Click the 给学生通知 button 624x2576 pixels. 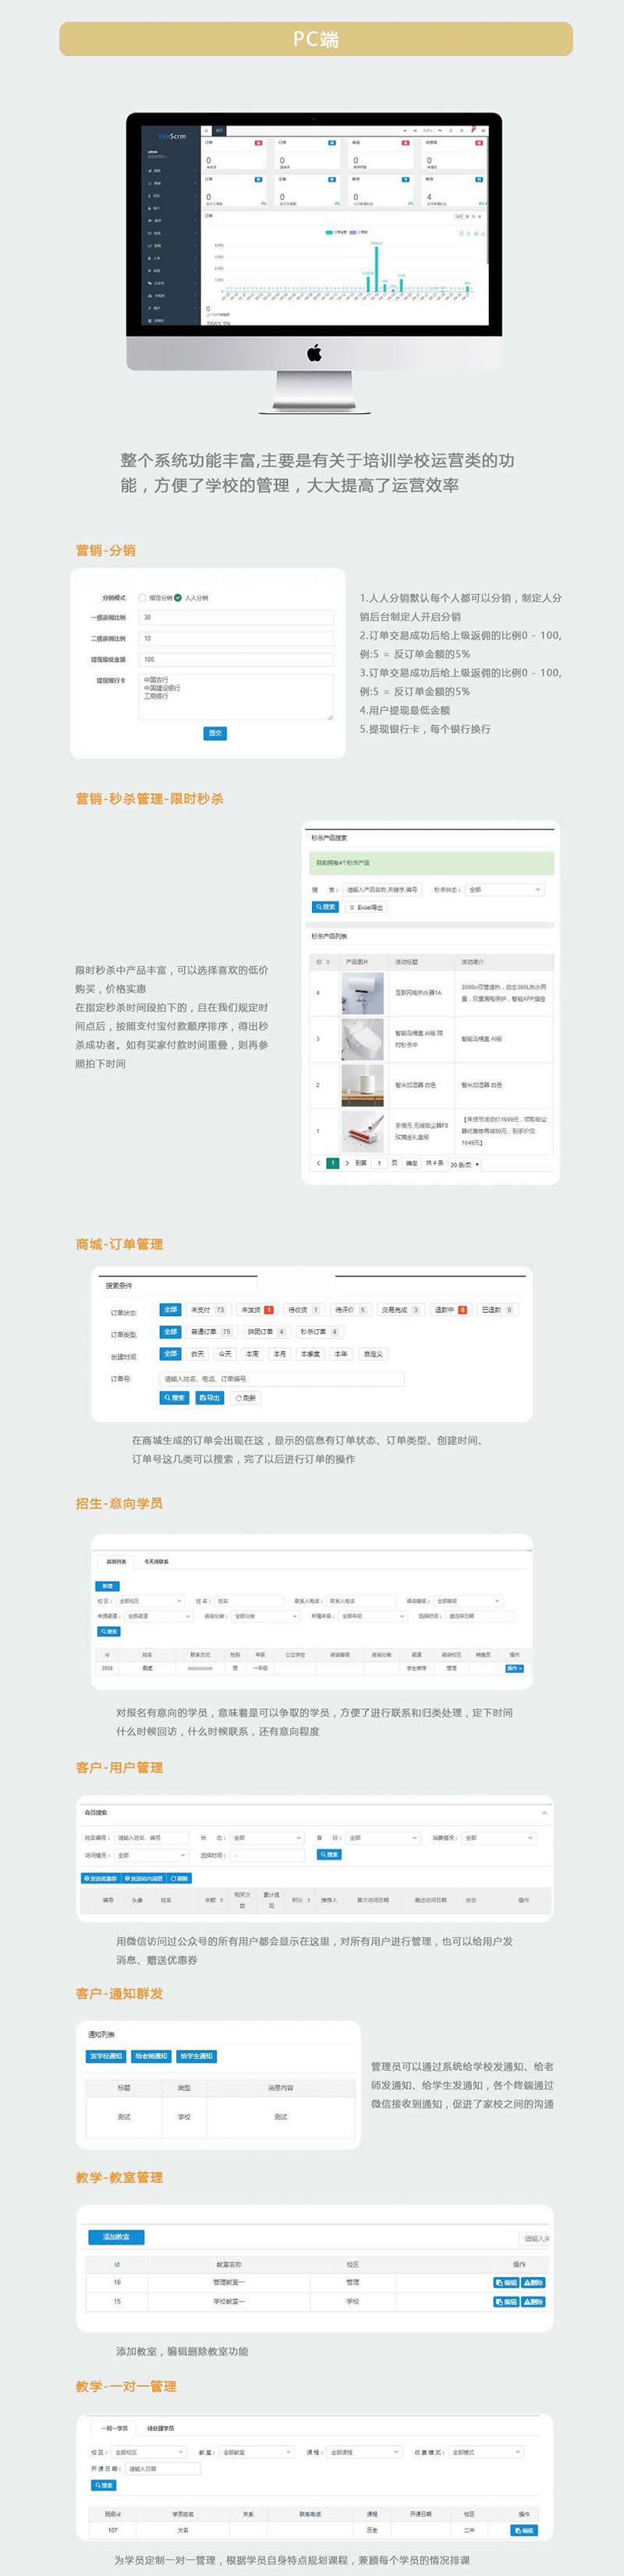tap(196, 2056)
